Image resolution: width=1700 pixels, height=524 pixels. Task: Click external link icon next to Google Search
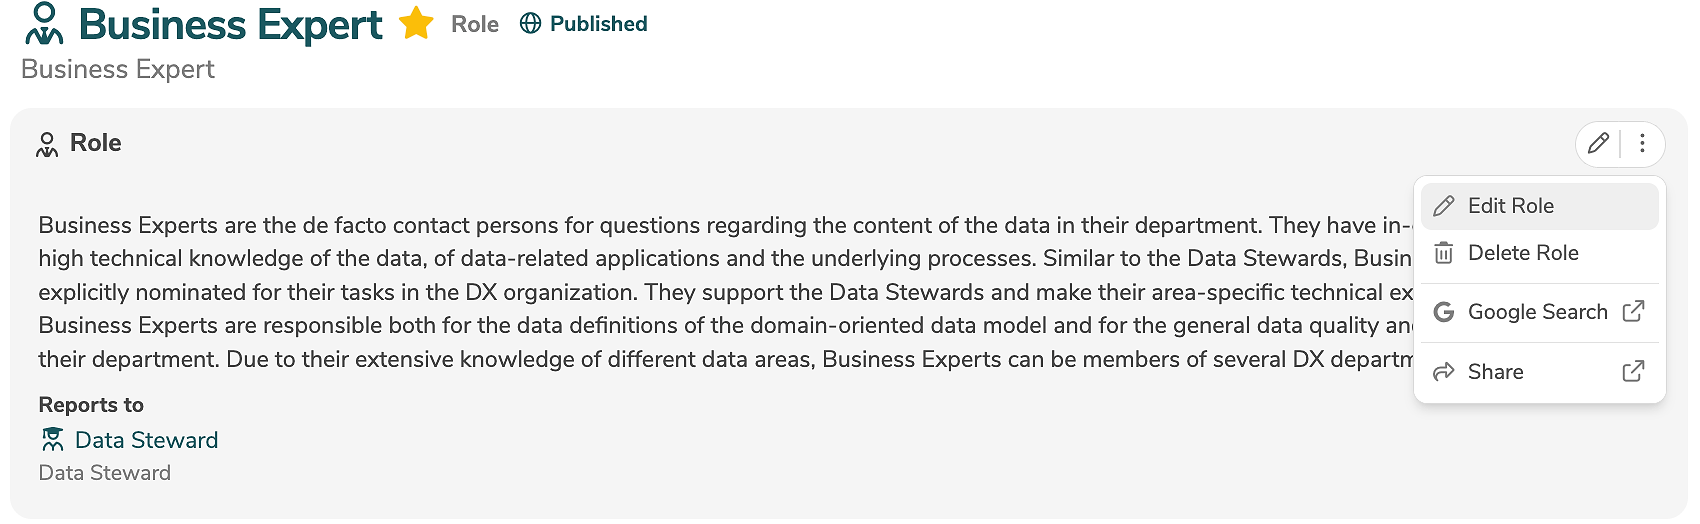coord(1633,312)
